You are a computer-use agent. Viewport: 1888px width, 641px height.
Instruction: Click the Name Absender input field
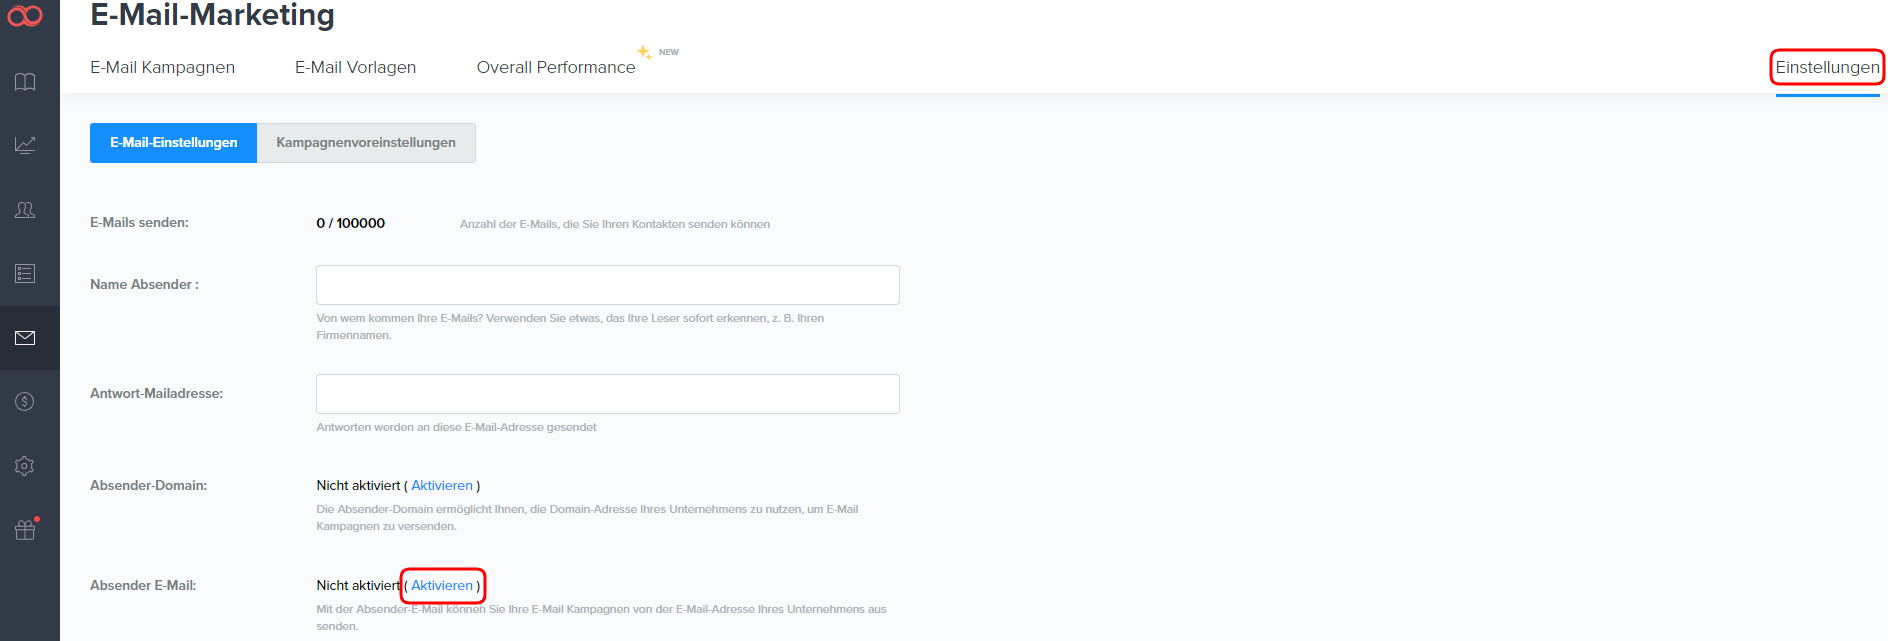[x=607, y=285]
